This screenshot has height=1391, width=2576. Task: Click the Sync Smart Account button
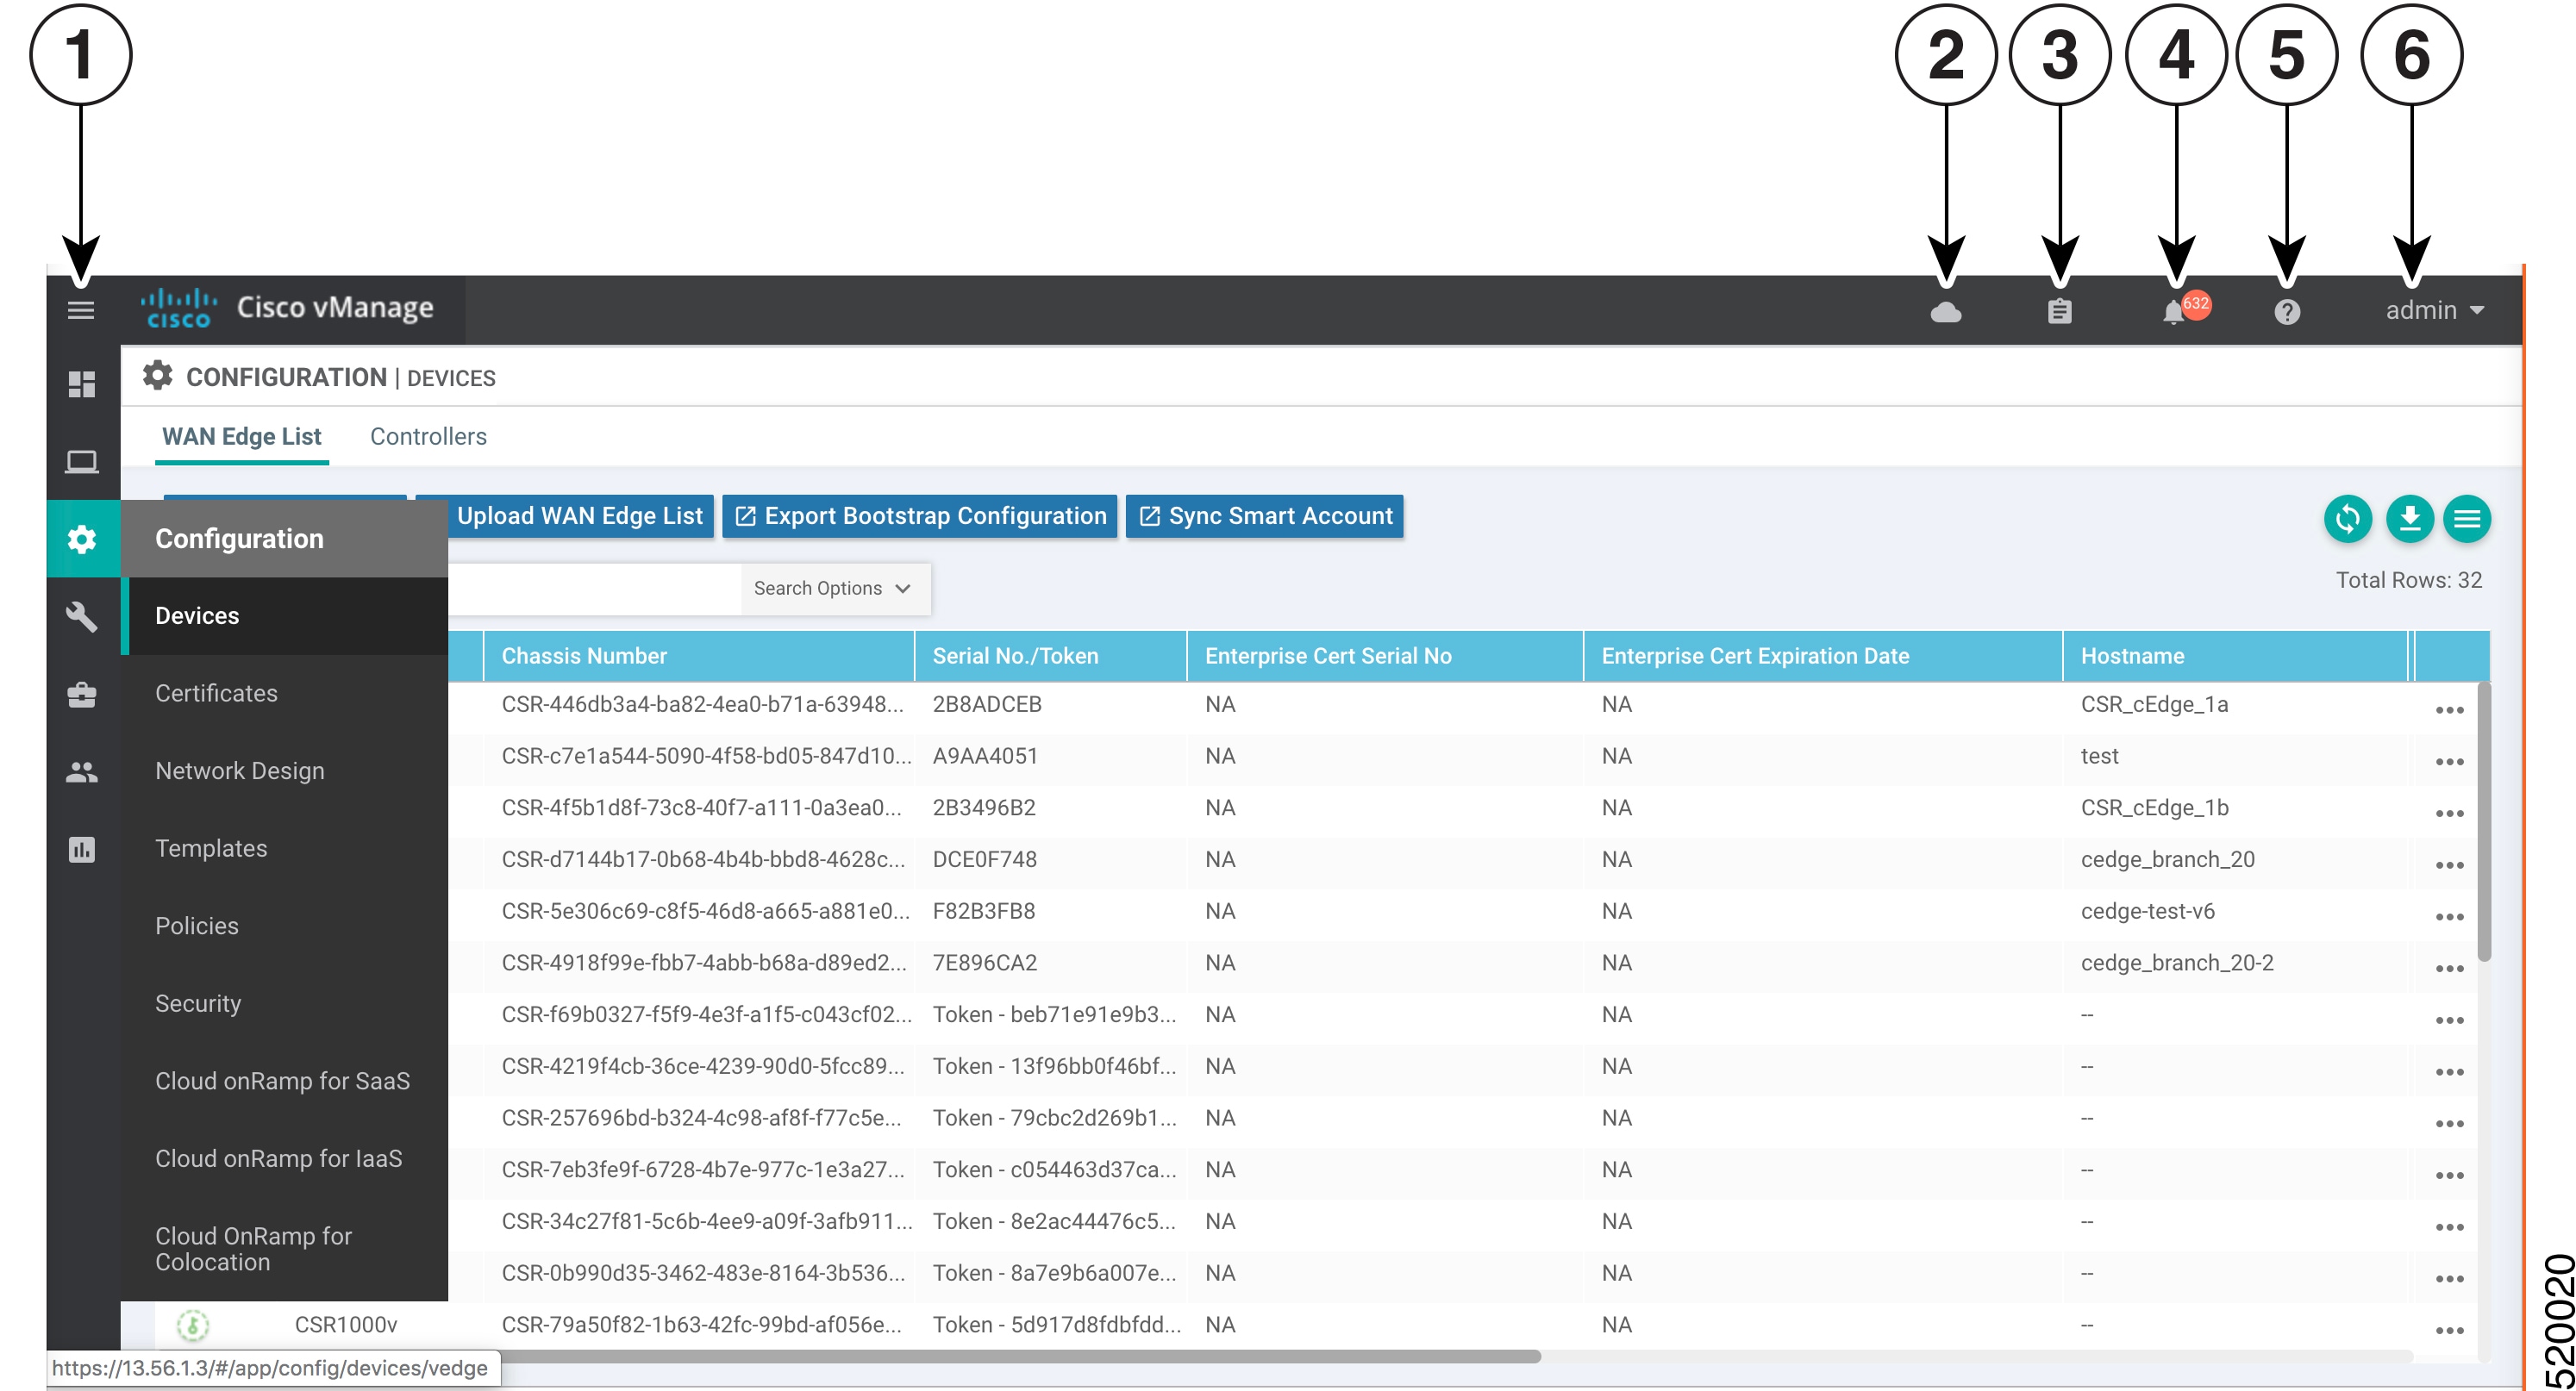click(x=1264, y=516)
